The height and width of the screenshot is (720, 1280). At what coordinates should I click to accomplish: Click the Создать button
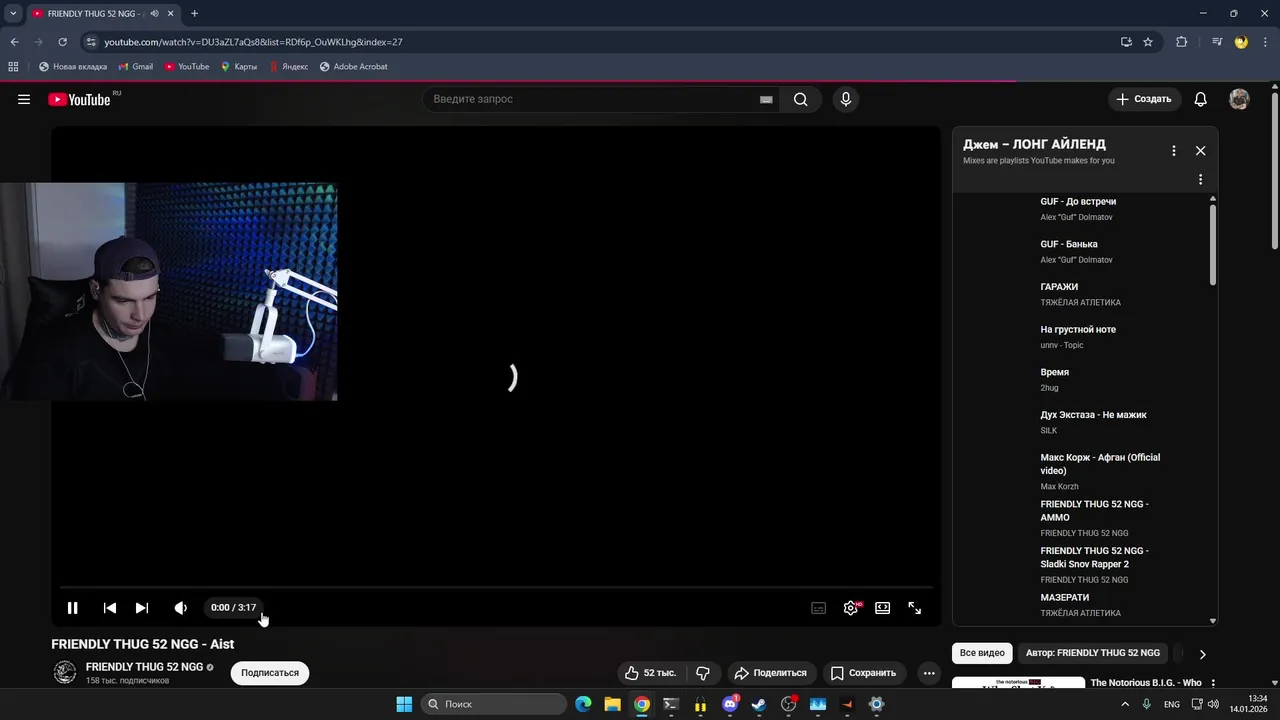(x=1144, y=99)
